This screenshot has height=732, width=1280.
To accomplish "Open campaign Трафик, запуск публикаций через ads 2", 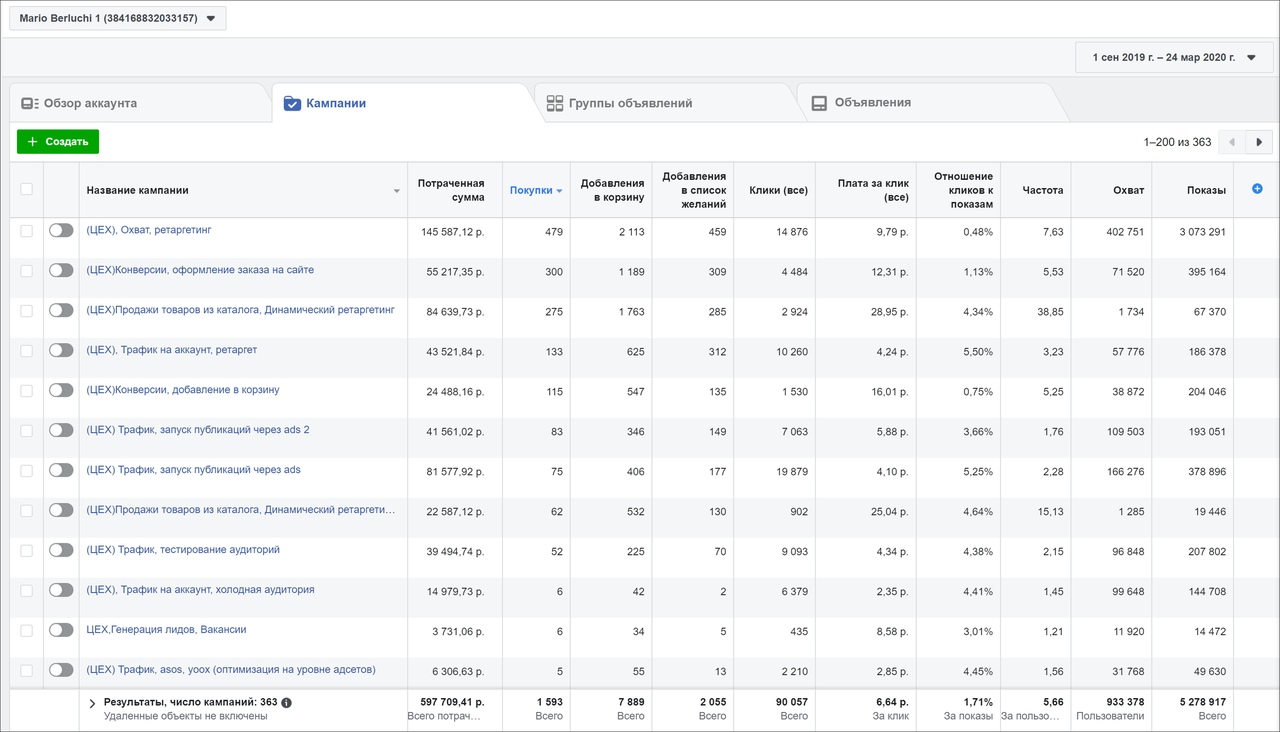I will 198,430.
